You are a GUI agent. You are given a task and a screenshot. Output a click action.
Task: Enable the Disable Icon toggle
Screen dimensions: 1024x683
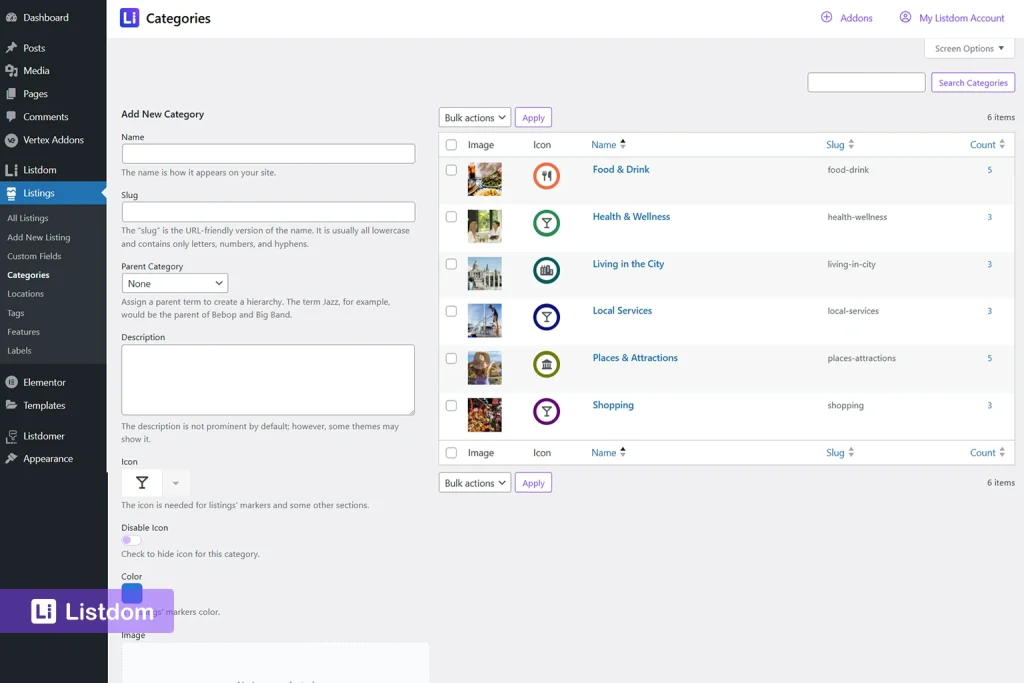[131, 539]
